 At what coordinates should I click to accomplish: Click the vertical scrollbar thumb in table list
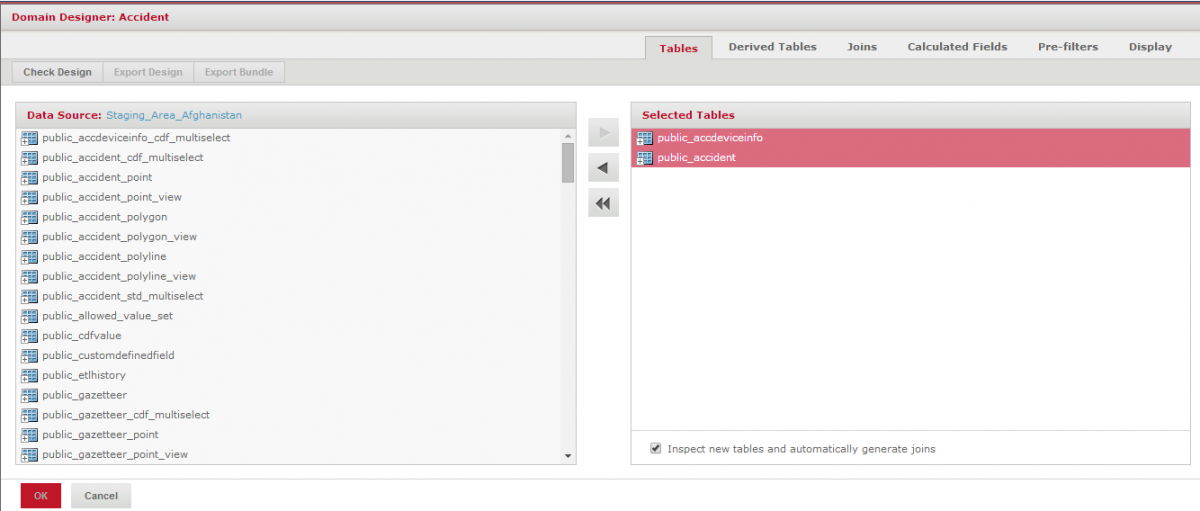(568, 163)
